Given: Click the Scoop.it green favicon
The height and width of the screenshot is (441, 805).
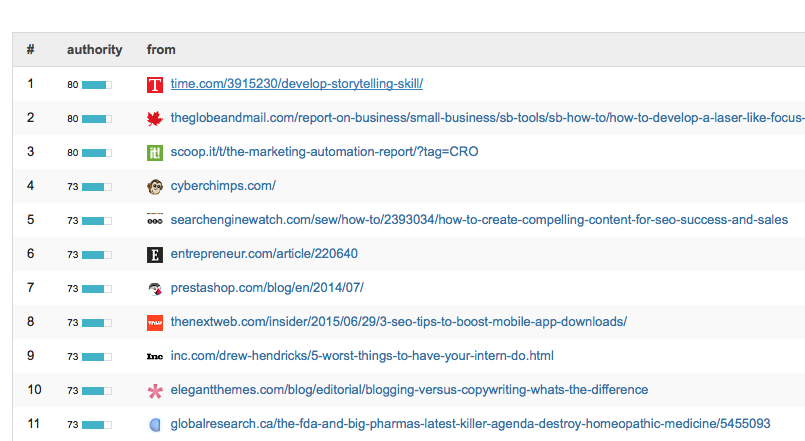Looking at the screenshot, I should (x=154, y=153).
